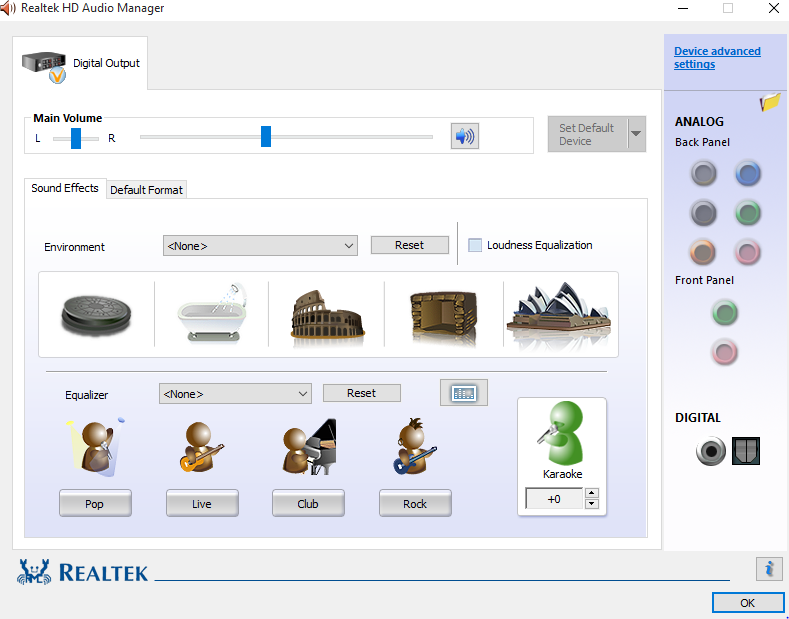The height and width of the screenshot is (619, 789).
Task: Click Reset next to Environment
Action: click(x=410, y=245)
